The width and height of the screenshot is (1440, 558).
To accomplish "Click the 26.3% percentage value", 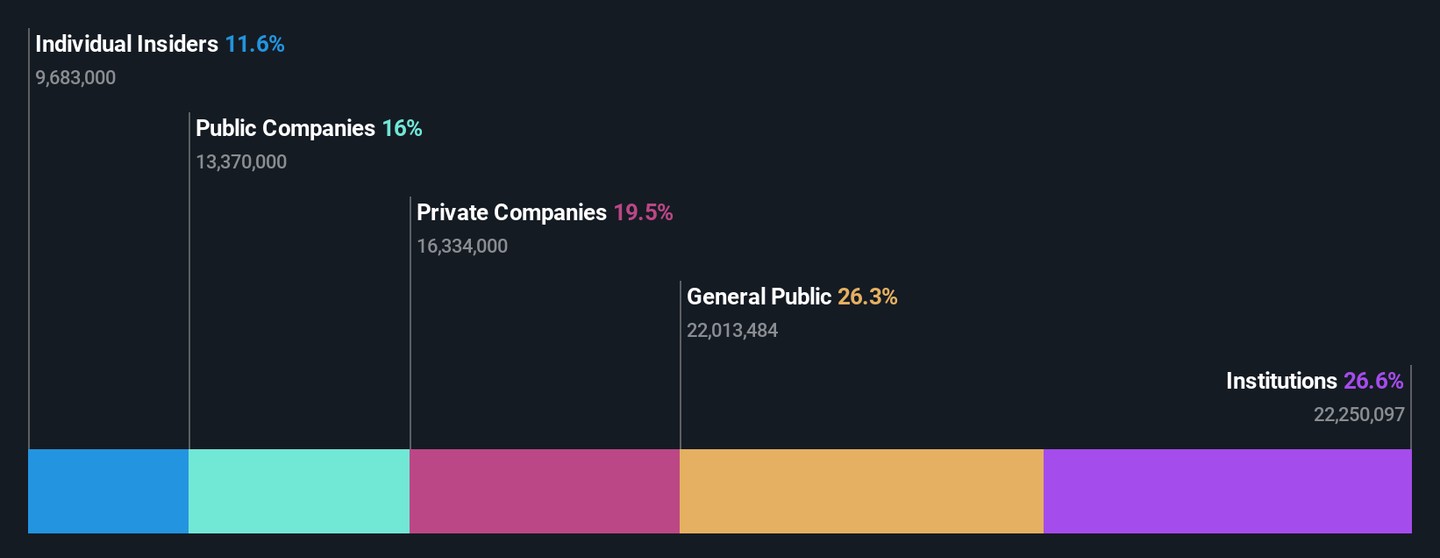I will coord(867,296).
